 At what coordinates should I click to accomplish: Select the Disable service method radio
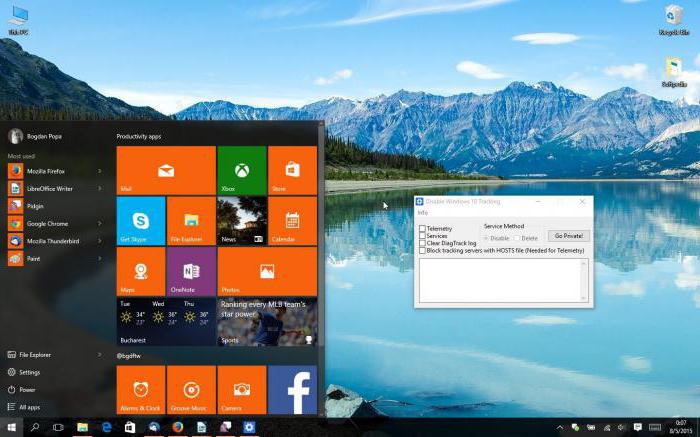[487, 238]
